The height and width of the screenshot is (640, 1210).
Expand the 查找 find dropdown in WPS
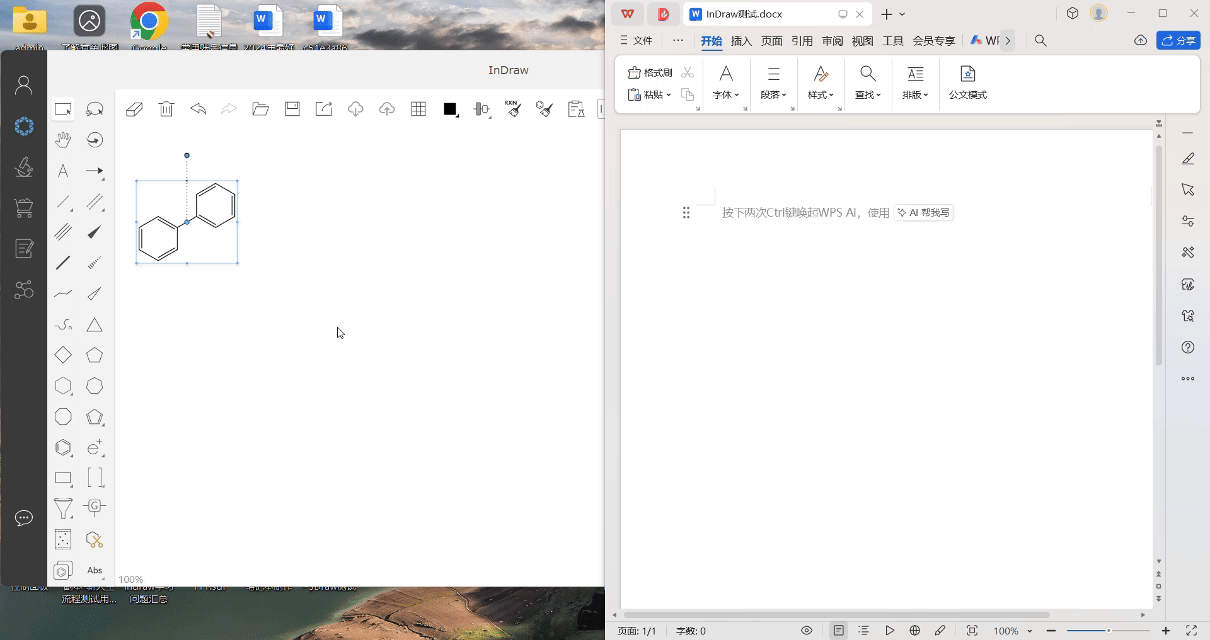coord(868,95)
